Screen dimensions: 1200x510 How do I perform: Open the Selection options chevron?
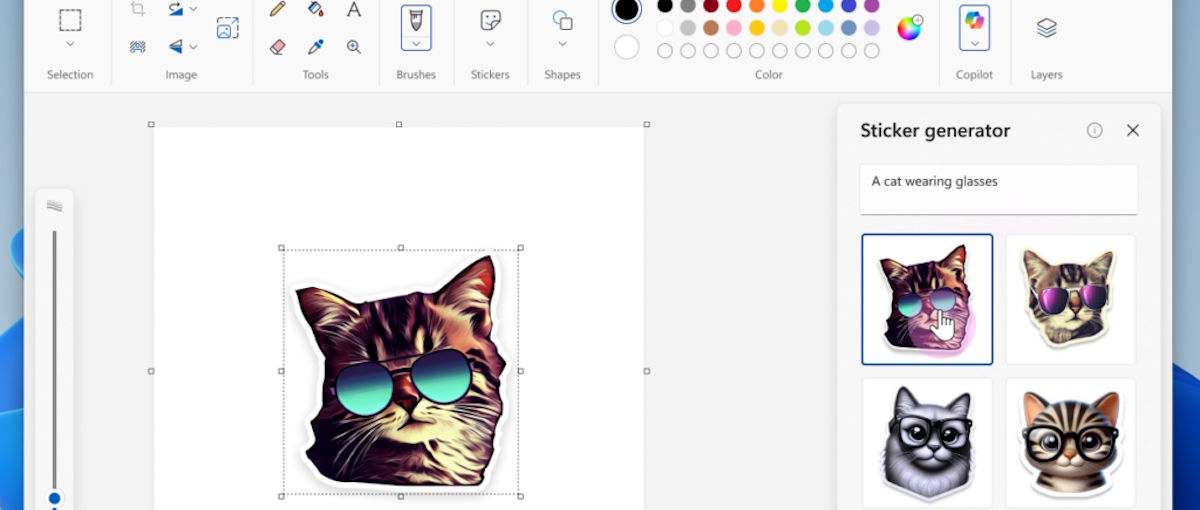click(70, 44)
